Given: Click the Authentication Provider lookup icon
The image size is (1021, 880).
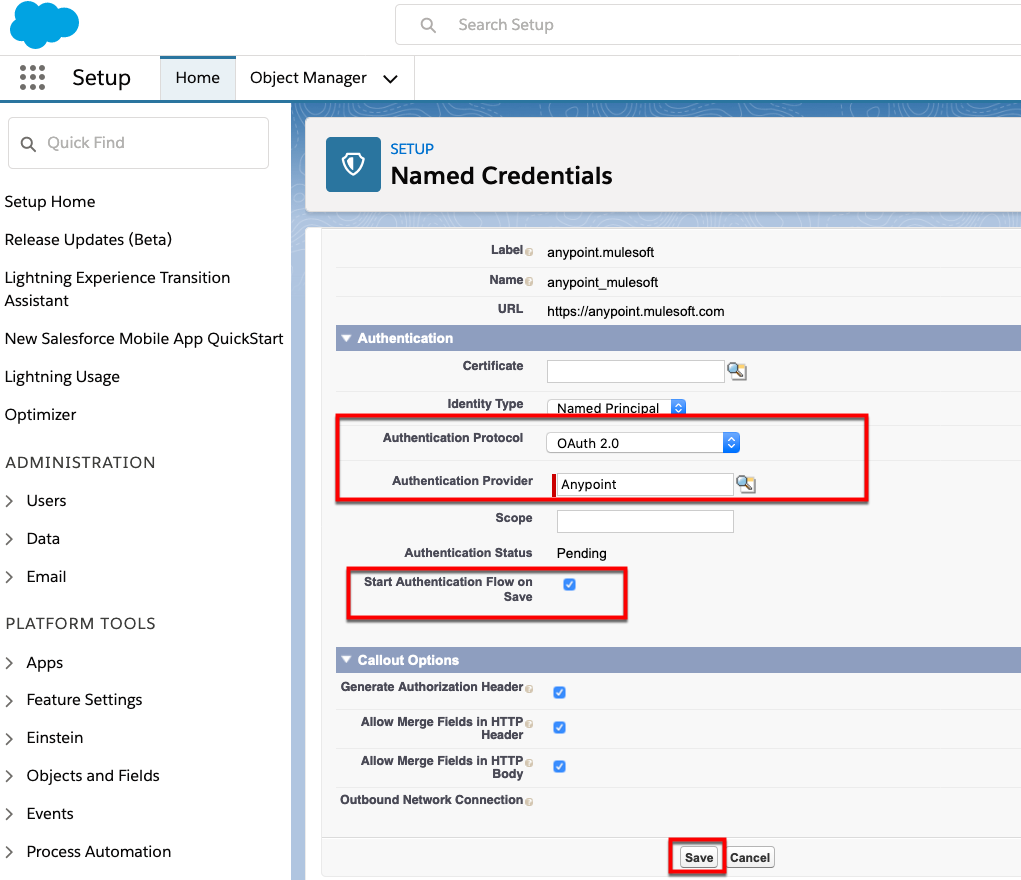Looking at the screenshot, I should 746,484.
